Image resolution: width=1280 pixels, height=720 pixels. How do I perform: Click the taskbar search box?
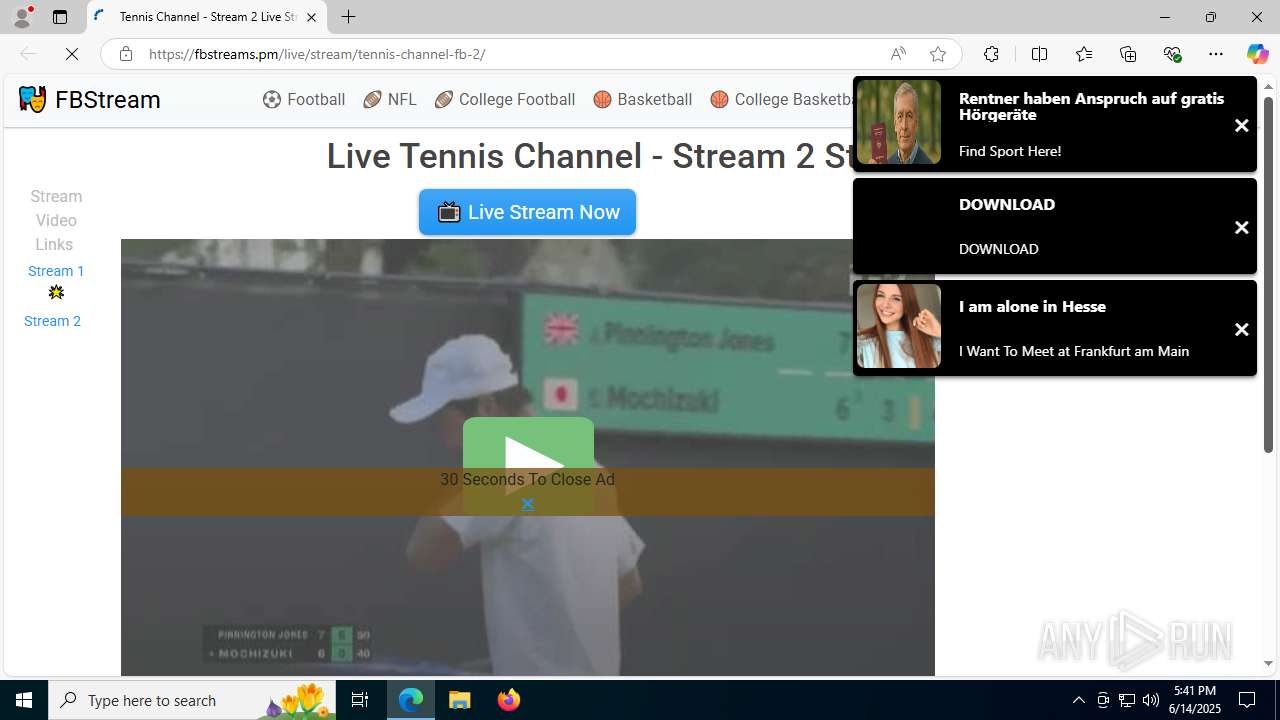pyautogui.click(x=193, y=700)
